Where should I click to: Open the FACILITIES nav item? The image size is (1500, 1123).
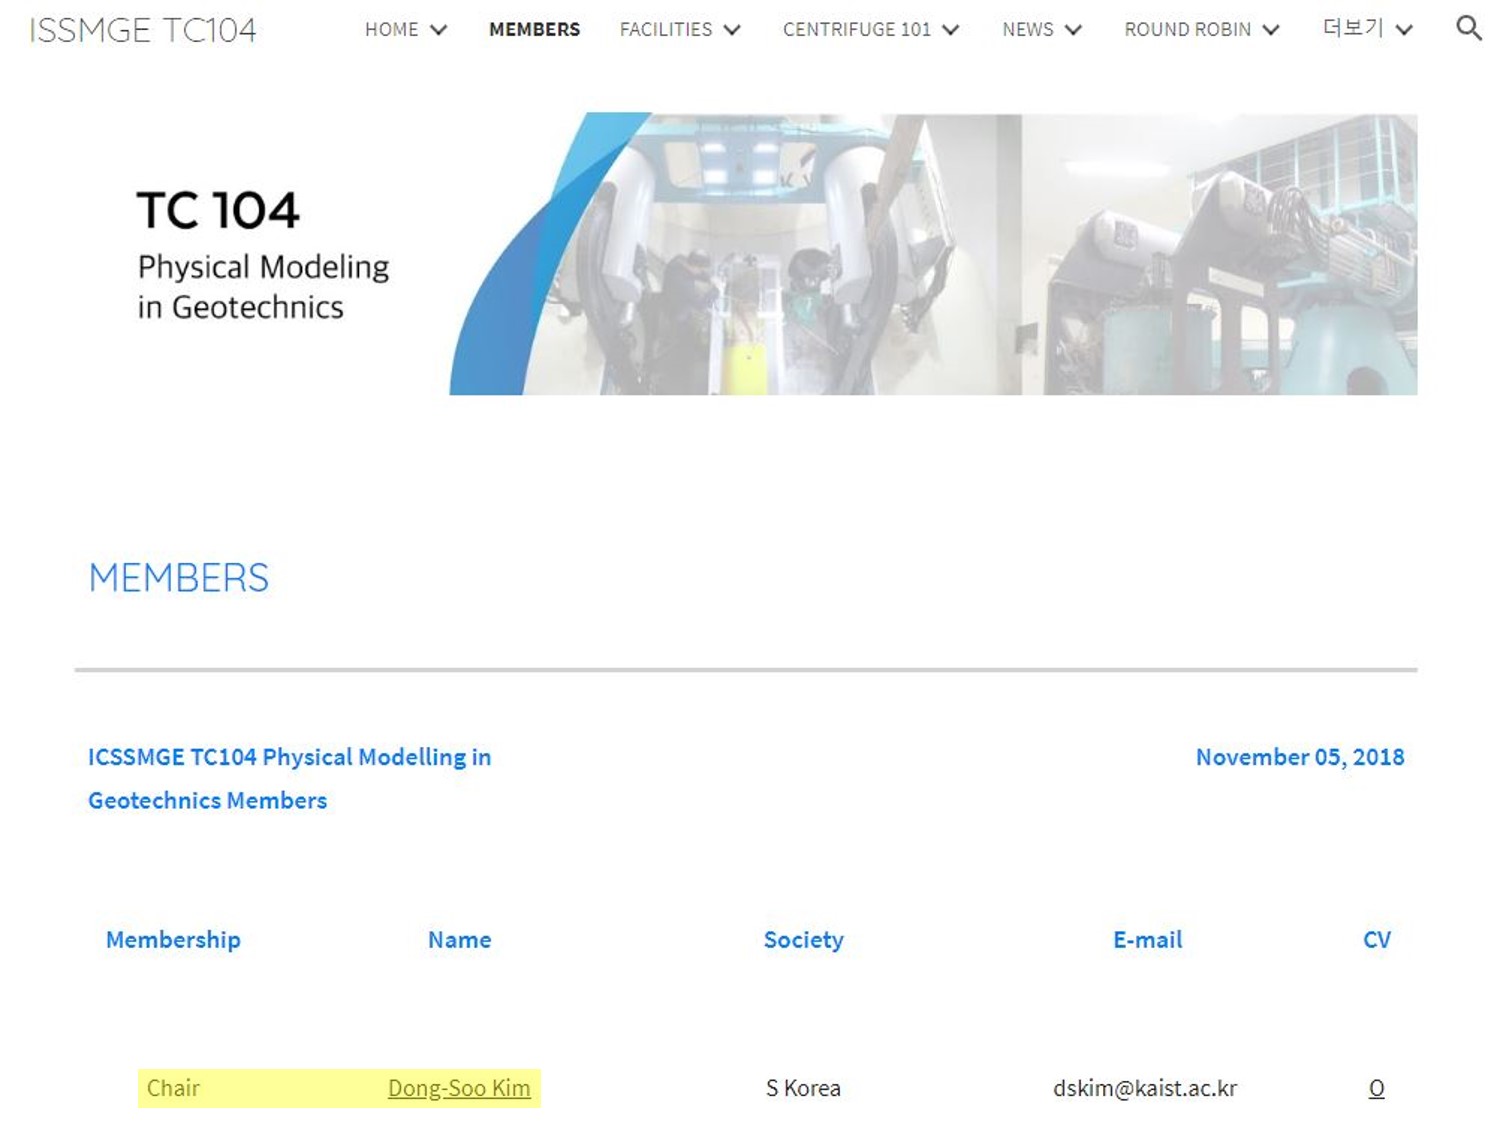[x=666, y=30]
